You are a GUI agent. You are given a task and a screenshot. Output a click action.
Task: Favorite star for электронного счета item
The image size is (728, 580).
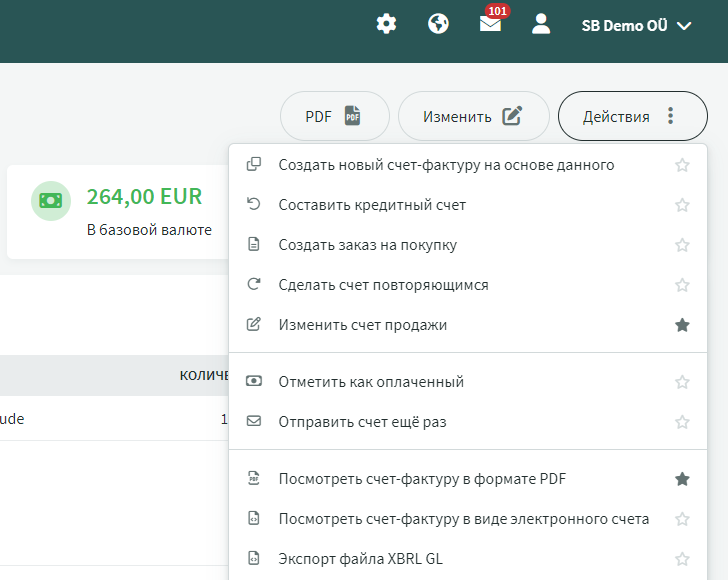click(x=682, y=519)
